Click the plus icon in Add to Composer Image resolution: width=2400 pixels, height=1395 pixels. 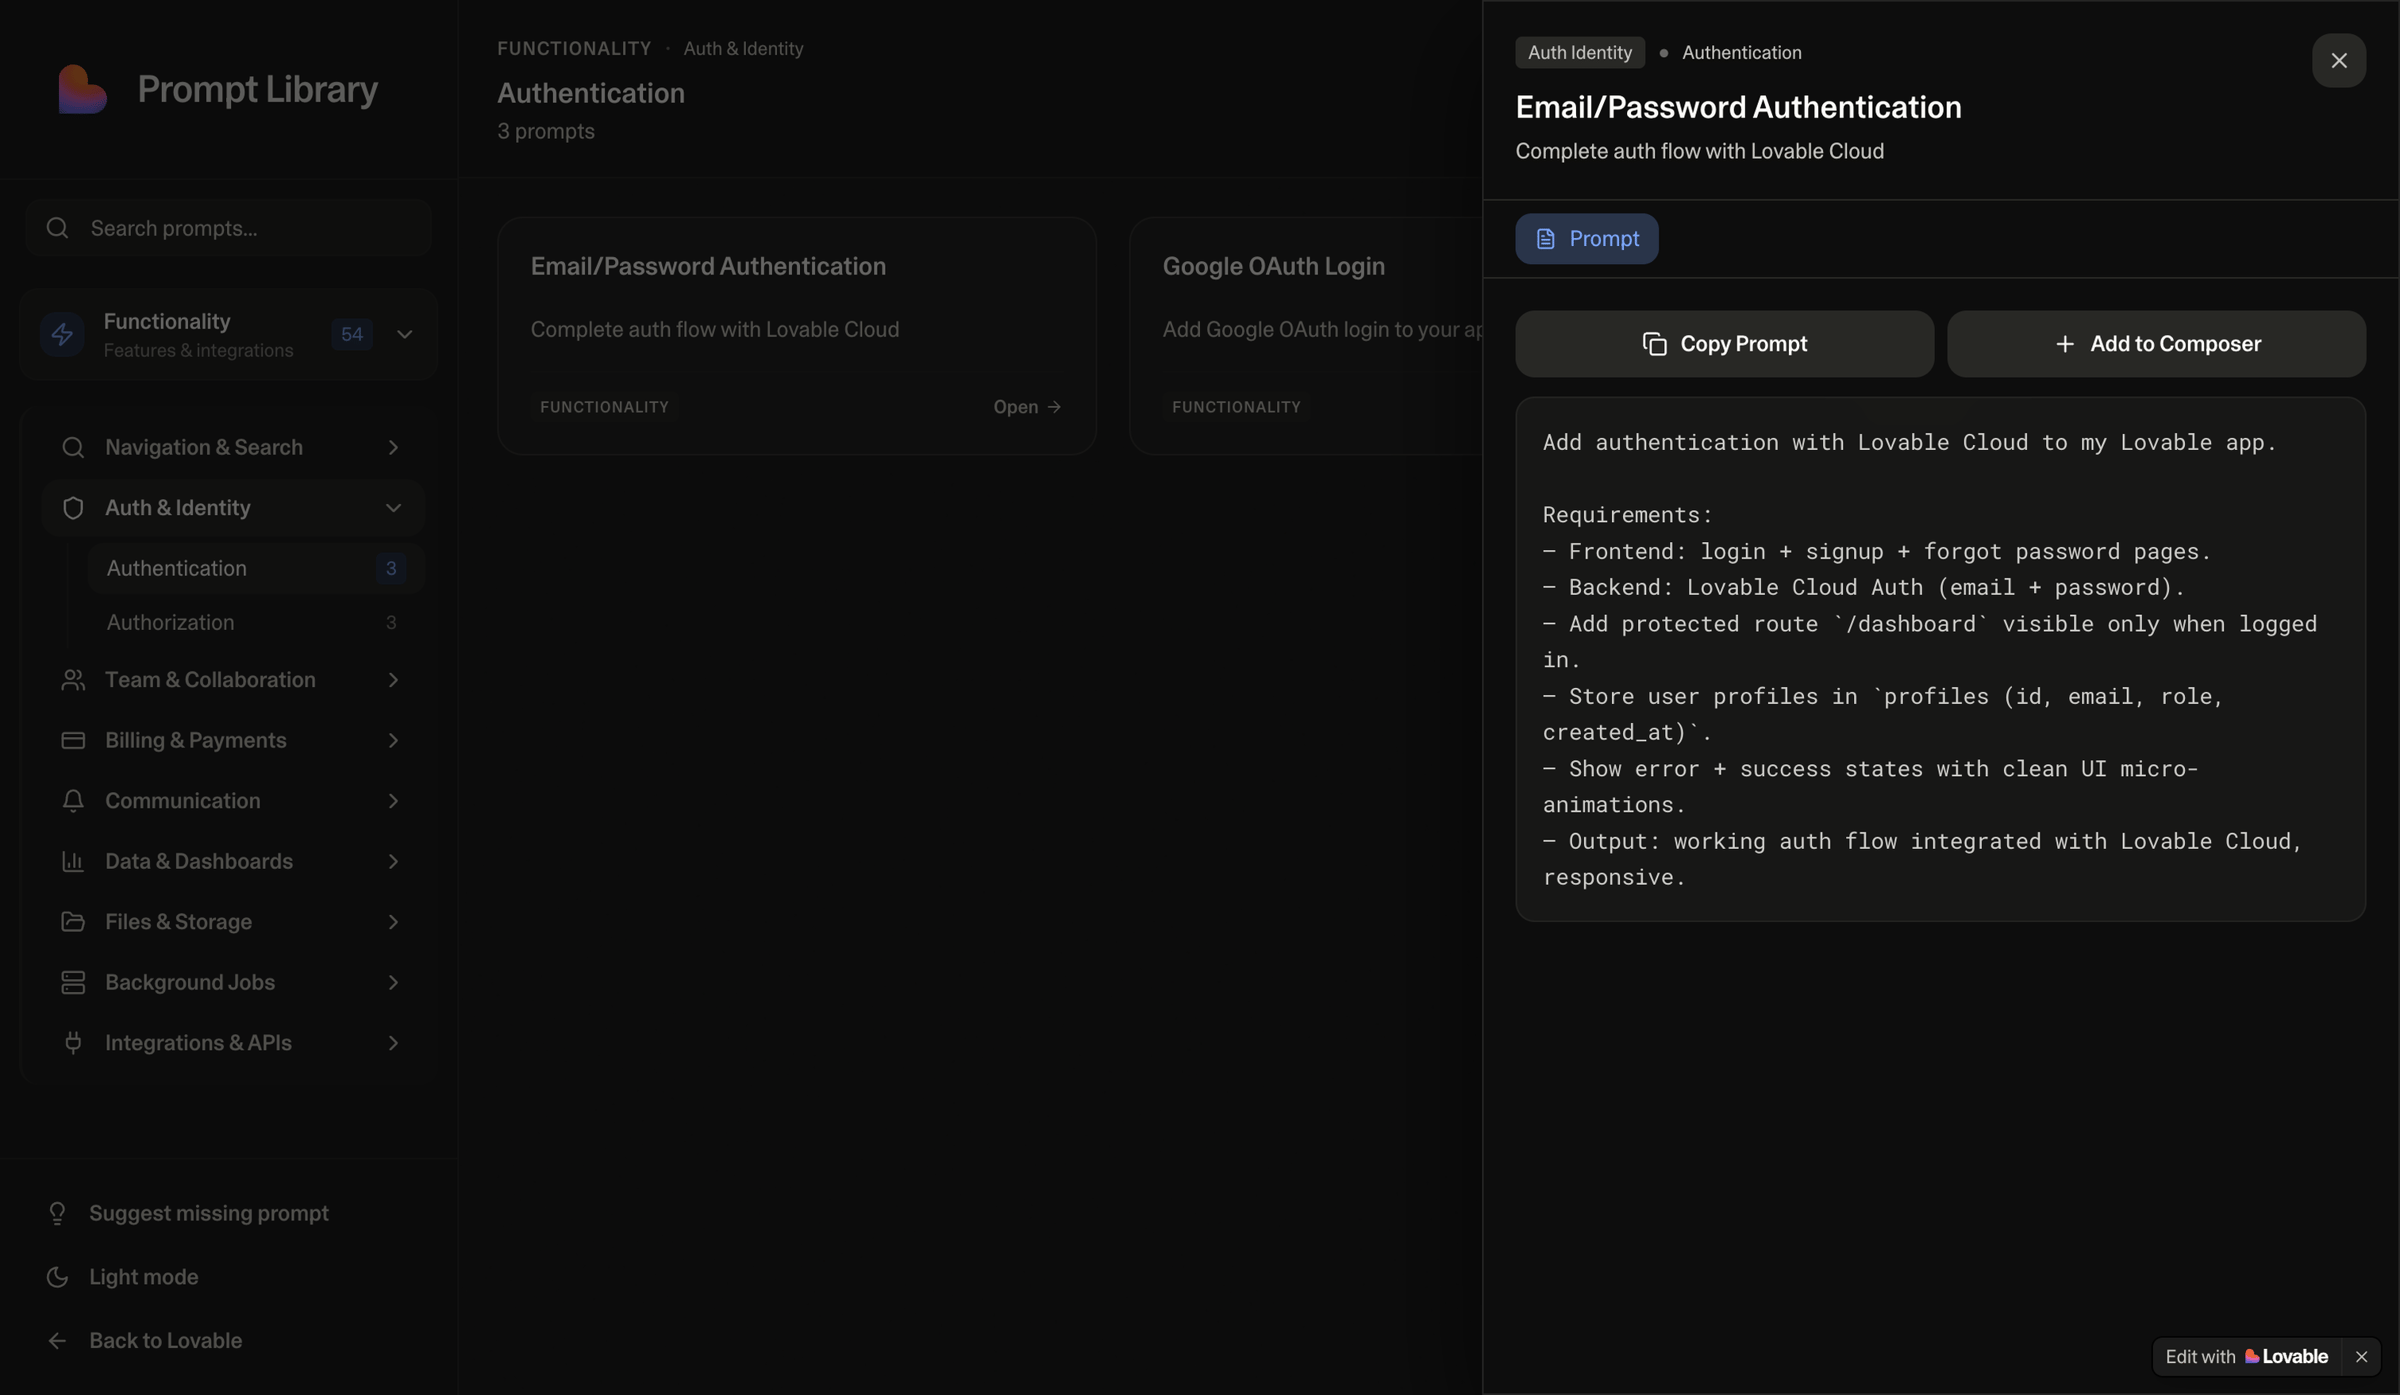click(x=2065, y=344)
